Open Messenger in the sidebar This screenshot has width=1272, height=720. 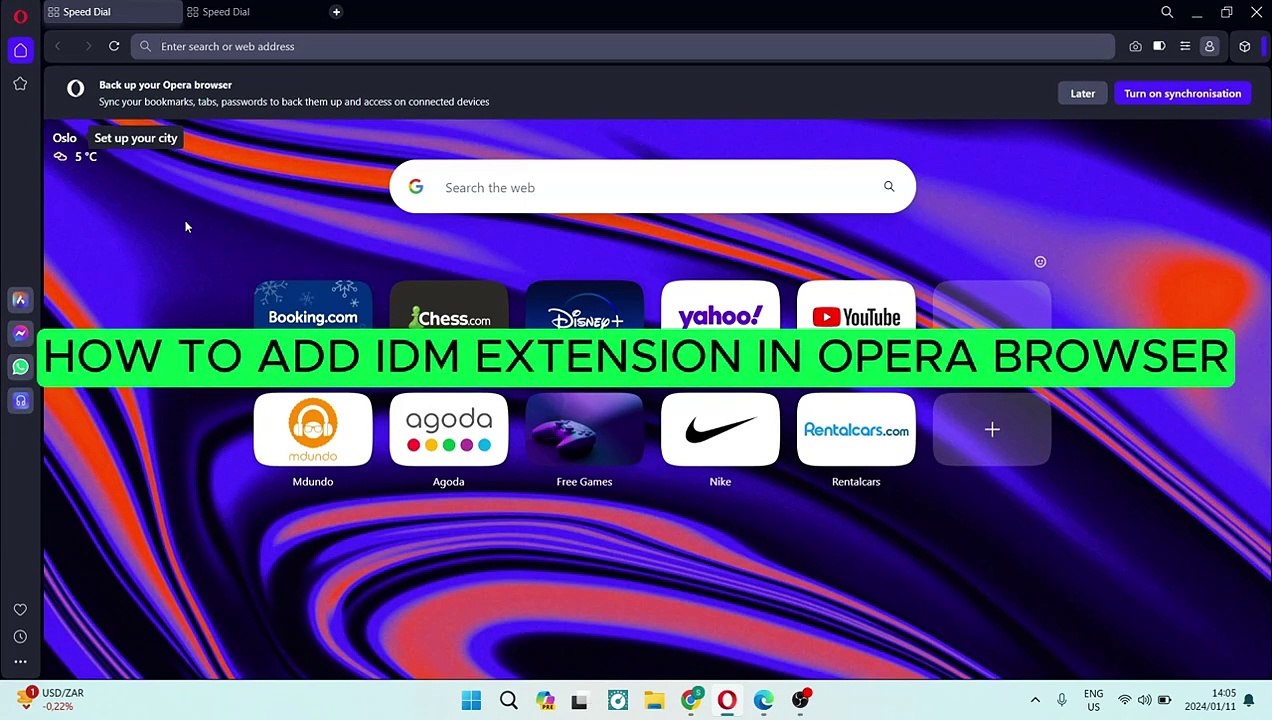[x=20, y=333]
